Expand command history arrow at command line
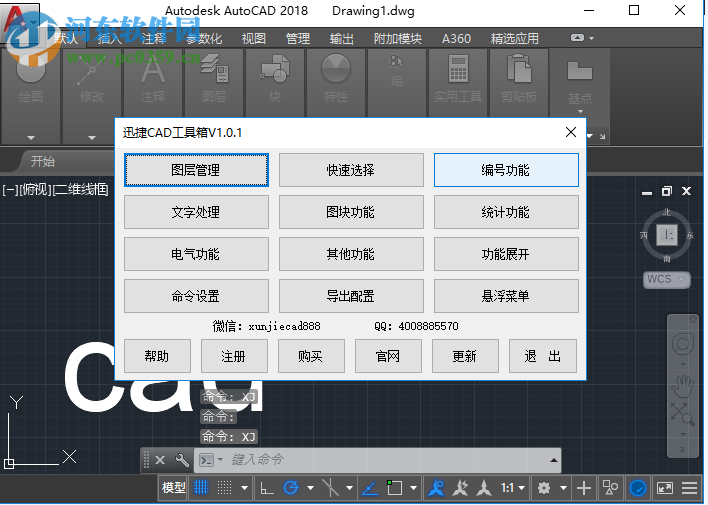The width and height of the screenshot is (708, 505). pos(554,460)
